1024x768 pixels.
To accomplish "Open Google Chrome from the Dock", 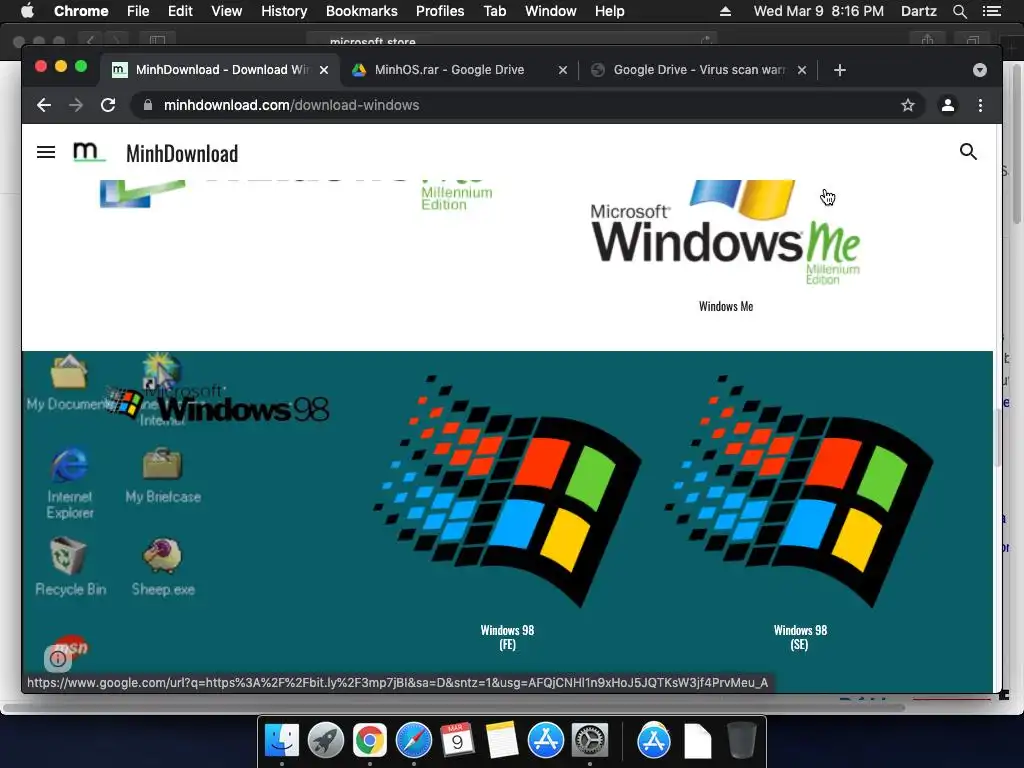I will [x=370, y=741].
